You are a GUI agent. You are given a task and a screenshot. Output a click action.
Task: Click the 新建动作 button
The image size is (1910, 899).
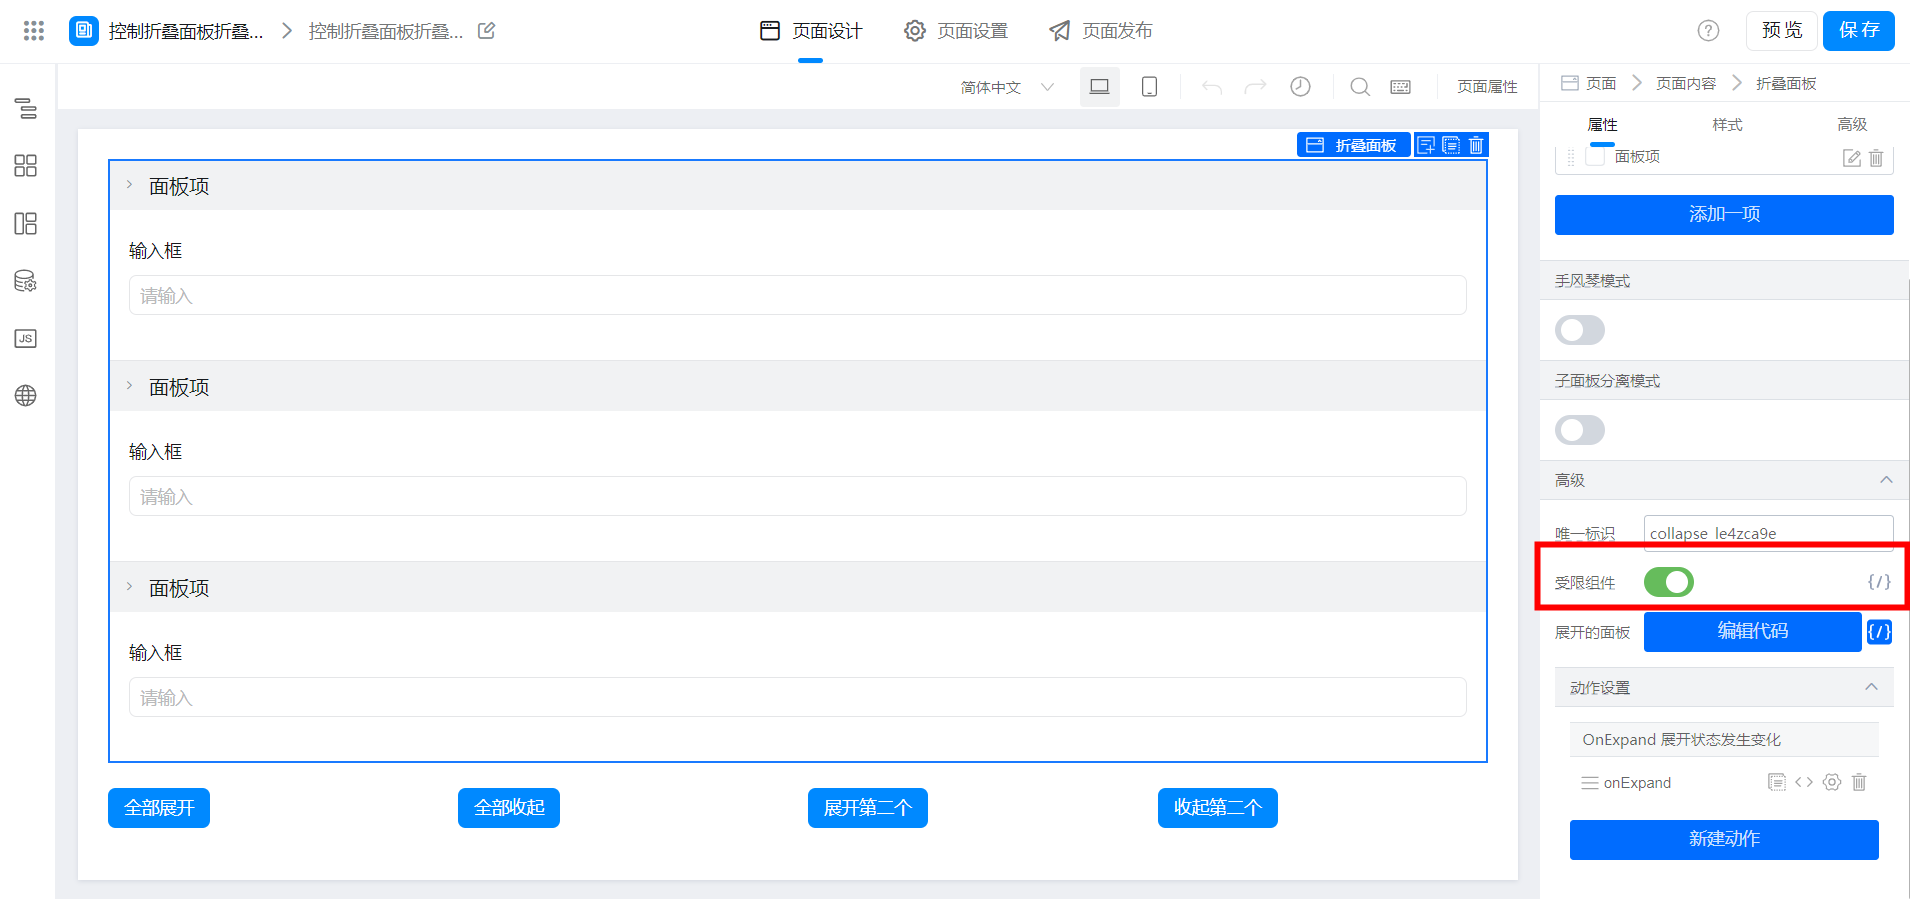coord(1724,840)
